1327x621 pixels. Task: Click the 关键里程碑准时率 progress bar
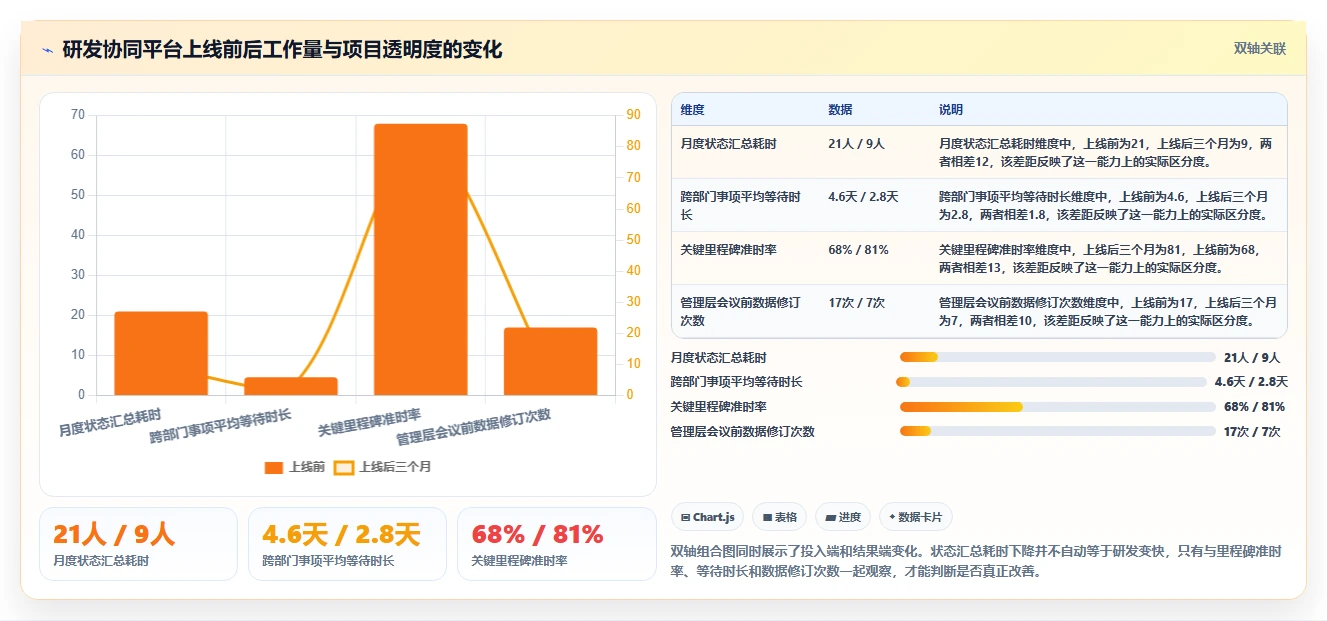pos(1057,407)
